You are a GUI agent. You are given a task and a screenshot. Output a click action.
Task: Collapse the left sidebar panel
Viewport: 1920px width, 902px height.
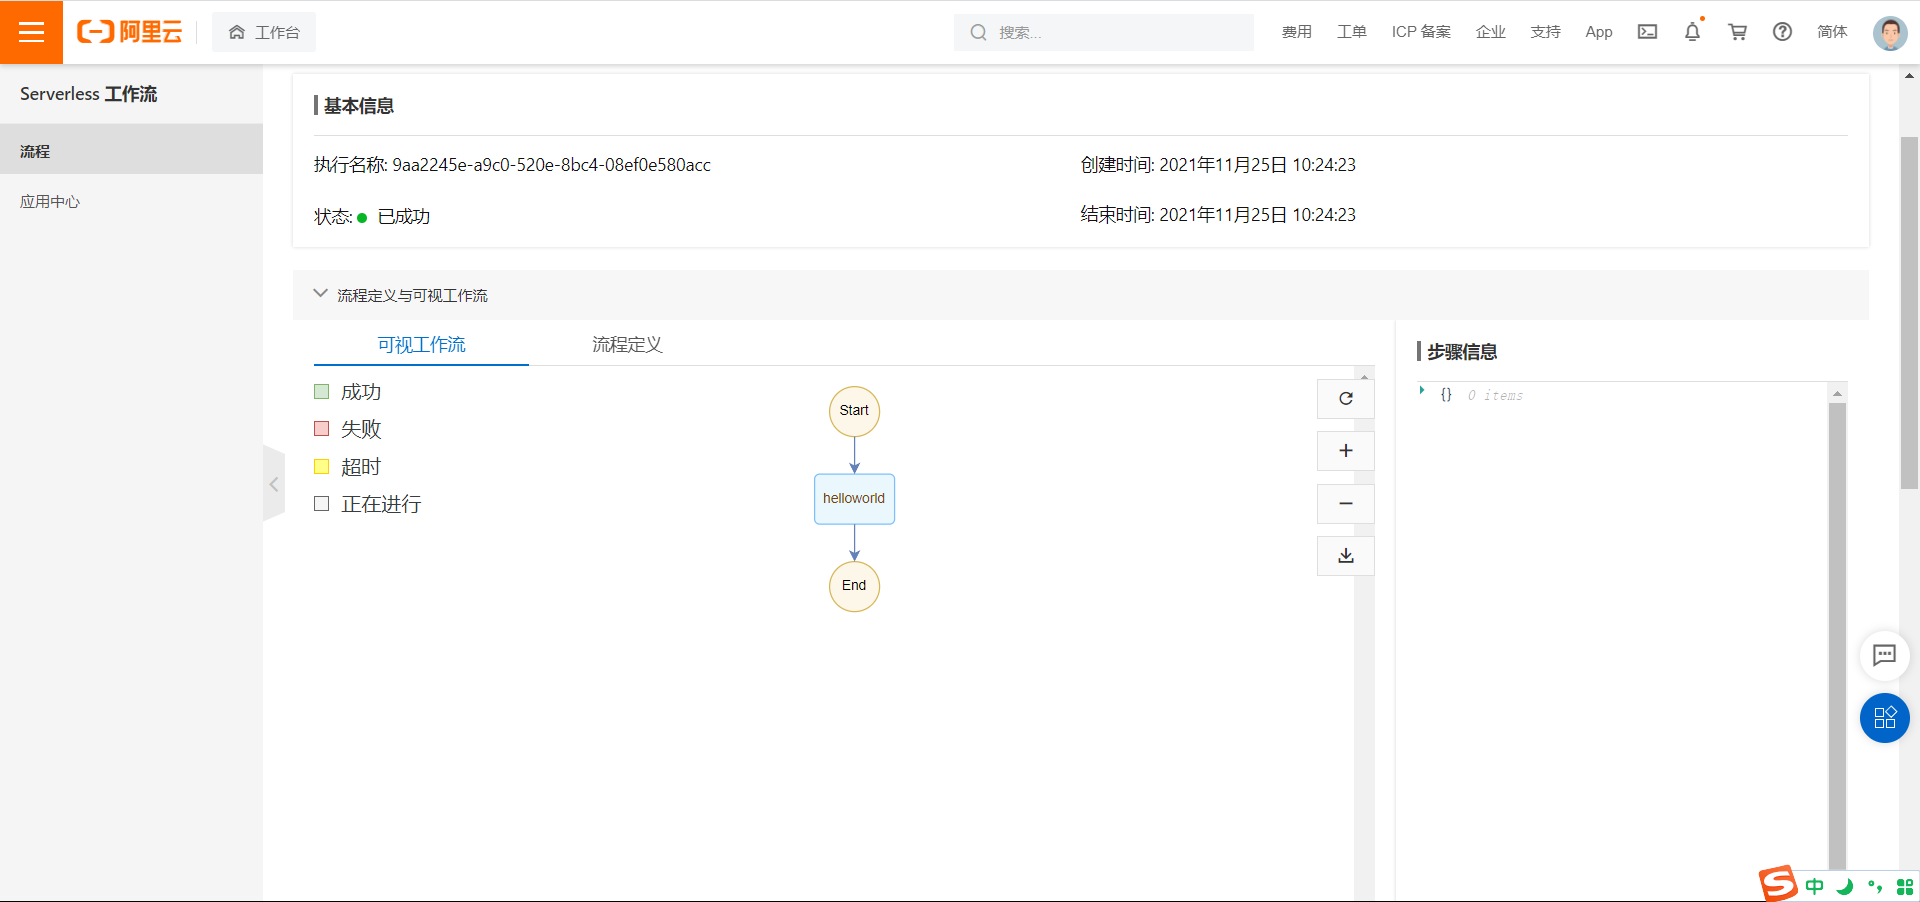click(x=274, y=484)
